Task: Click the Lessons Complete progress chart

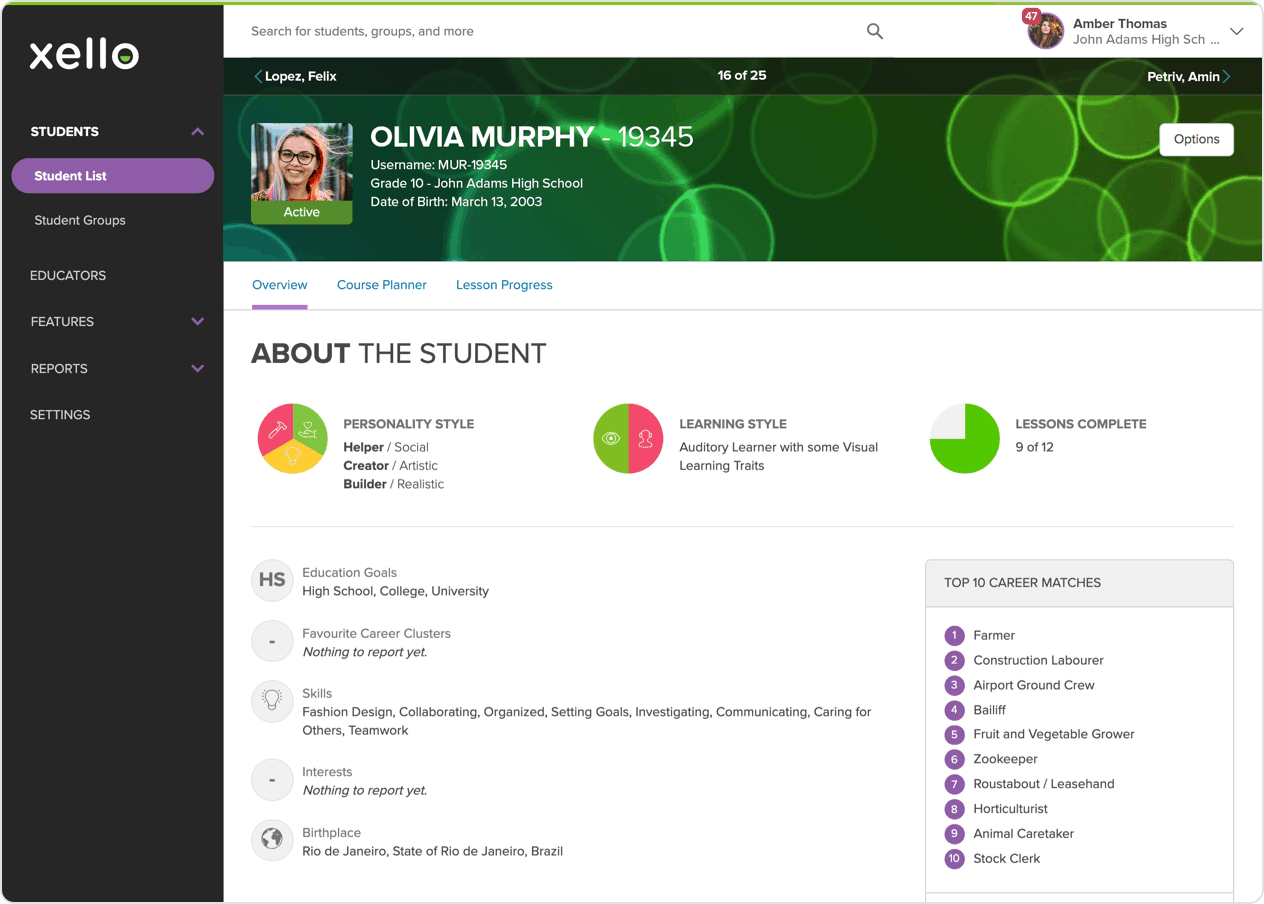Action: pyautogui.click(x=964, y=438)
